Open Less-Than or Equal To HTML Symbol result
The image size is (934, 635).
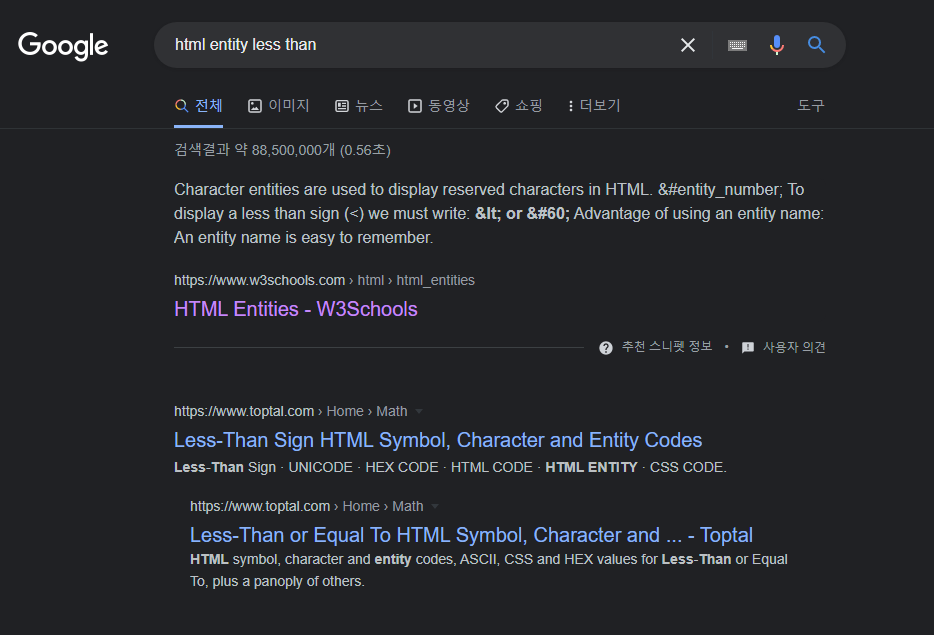(471, 535)
